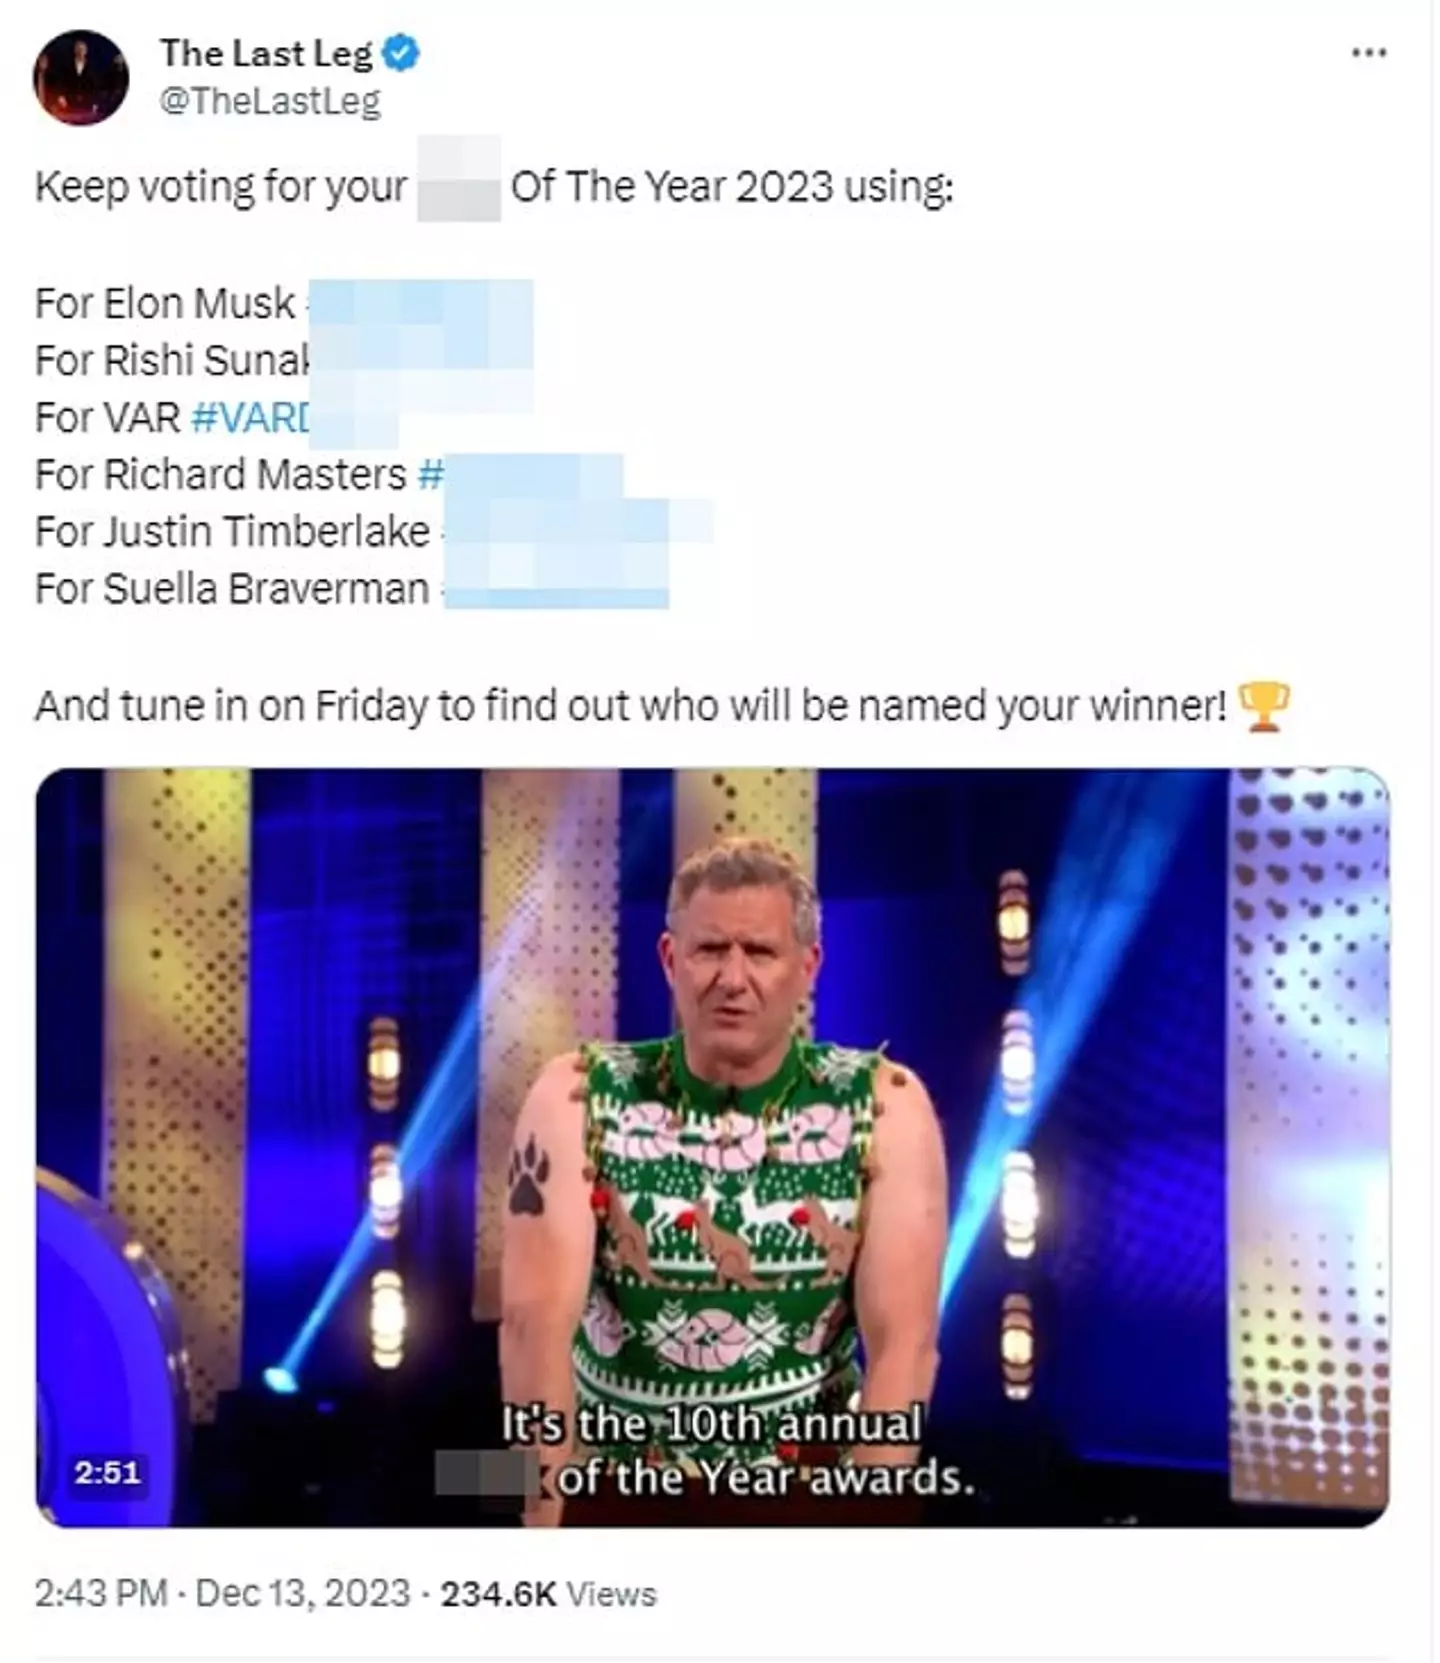This screenshot has height=1663, width=1440.
Task: Click the blurred hashtag beside Elon Musk
Action: (x=420, y=304)
